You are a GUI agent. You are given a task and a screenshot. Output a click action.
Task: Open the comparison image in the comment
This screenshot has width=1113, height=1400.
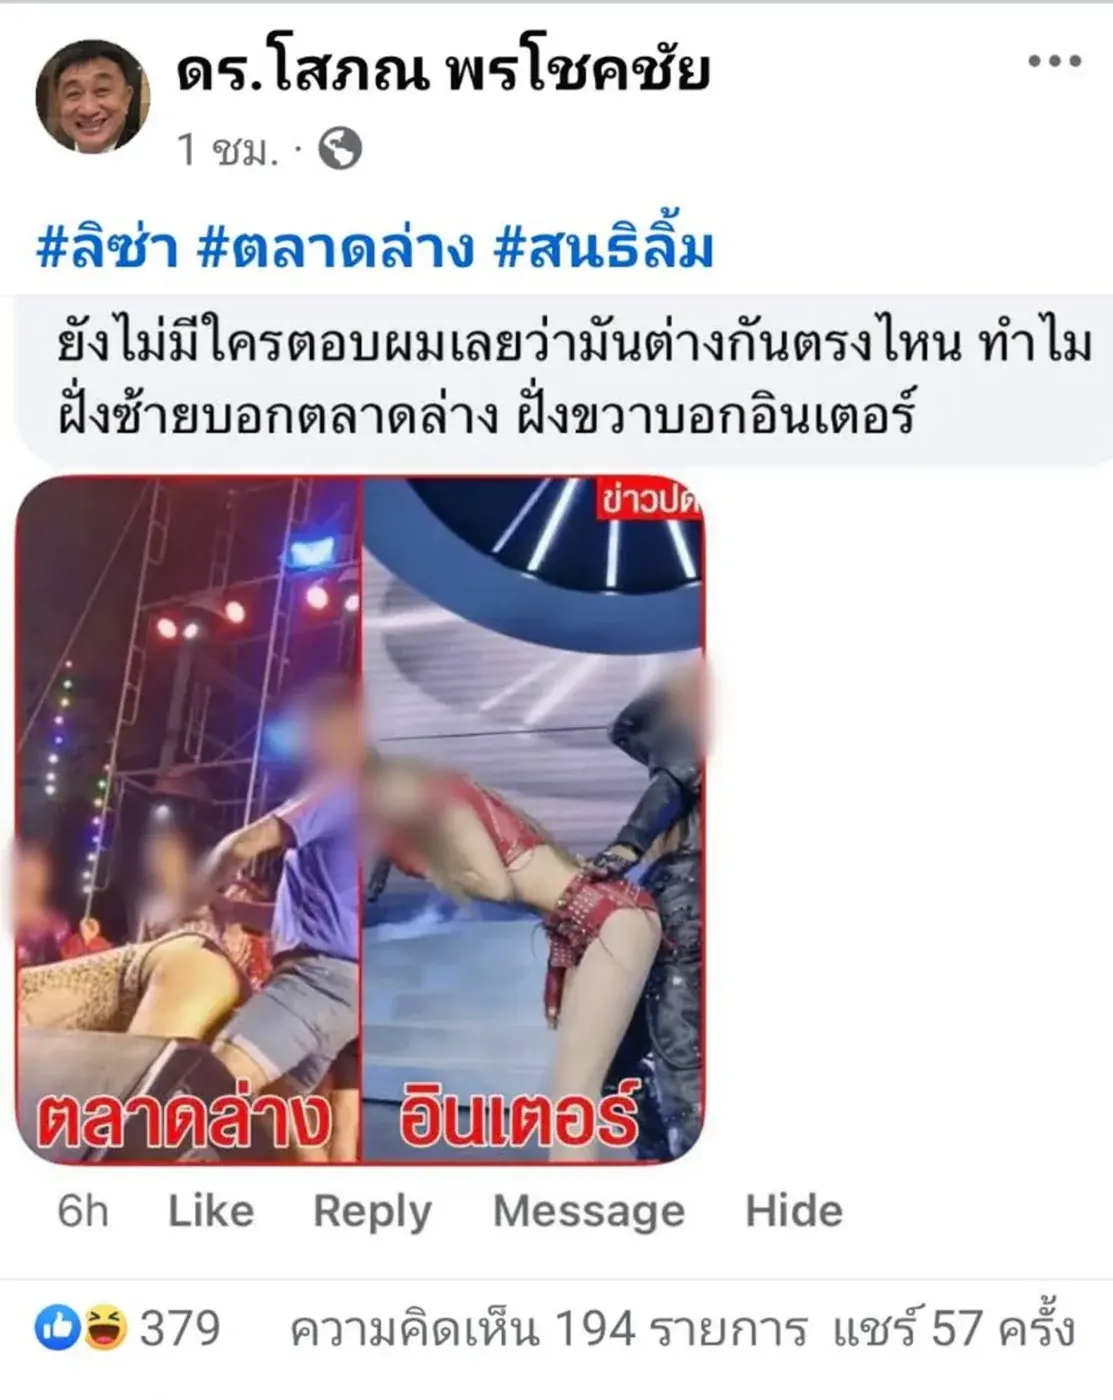pos(360,820)
